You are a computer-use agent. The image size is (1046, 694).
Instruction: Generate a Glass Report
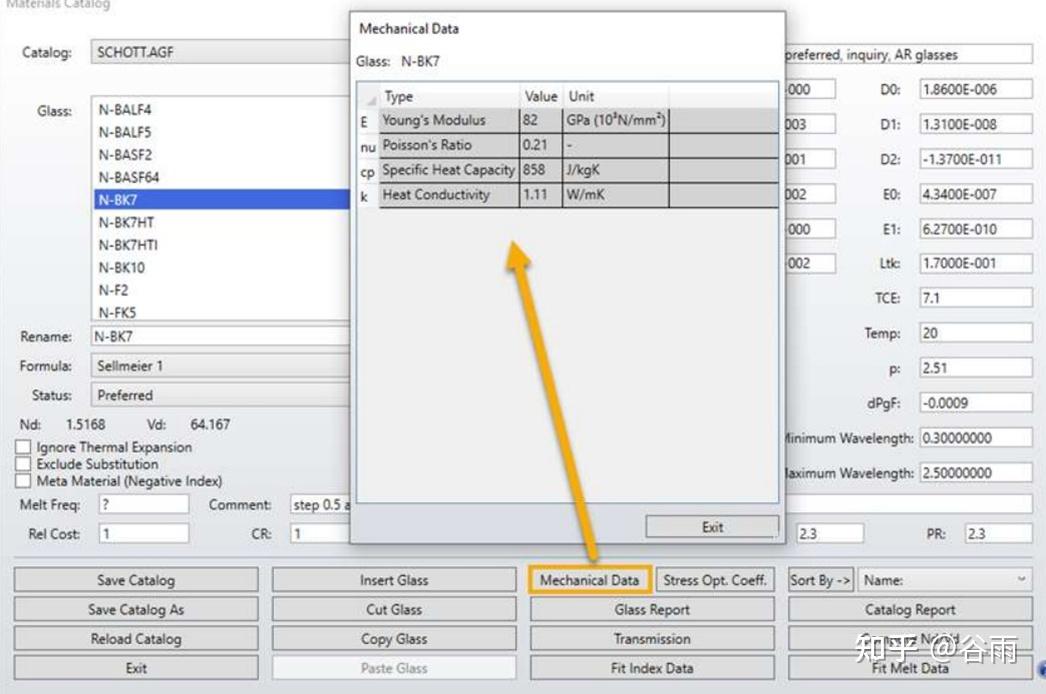651,609
